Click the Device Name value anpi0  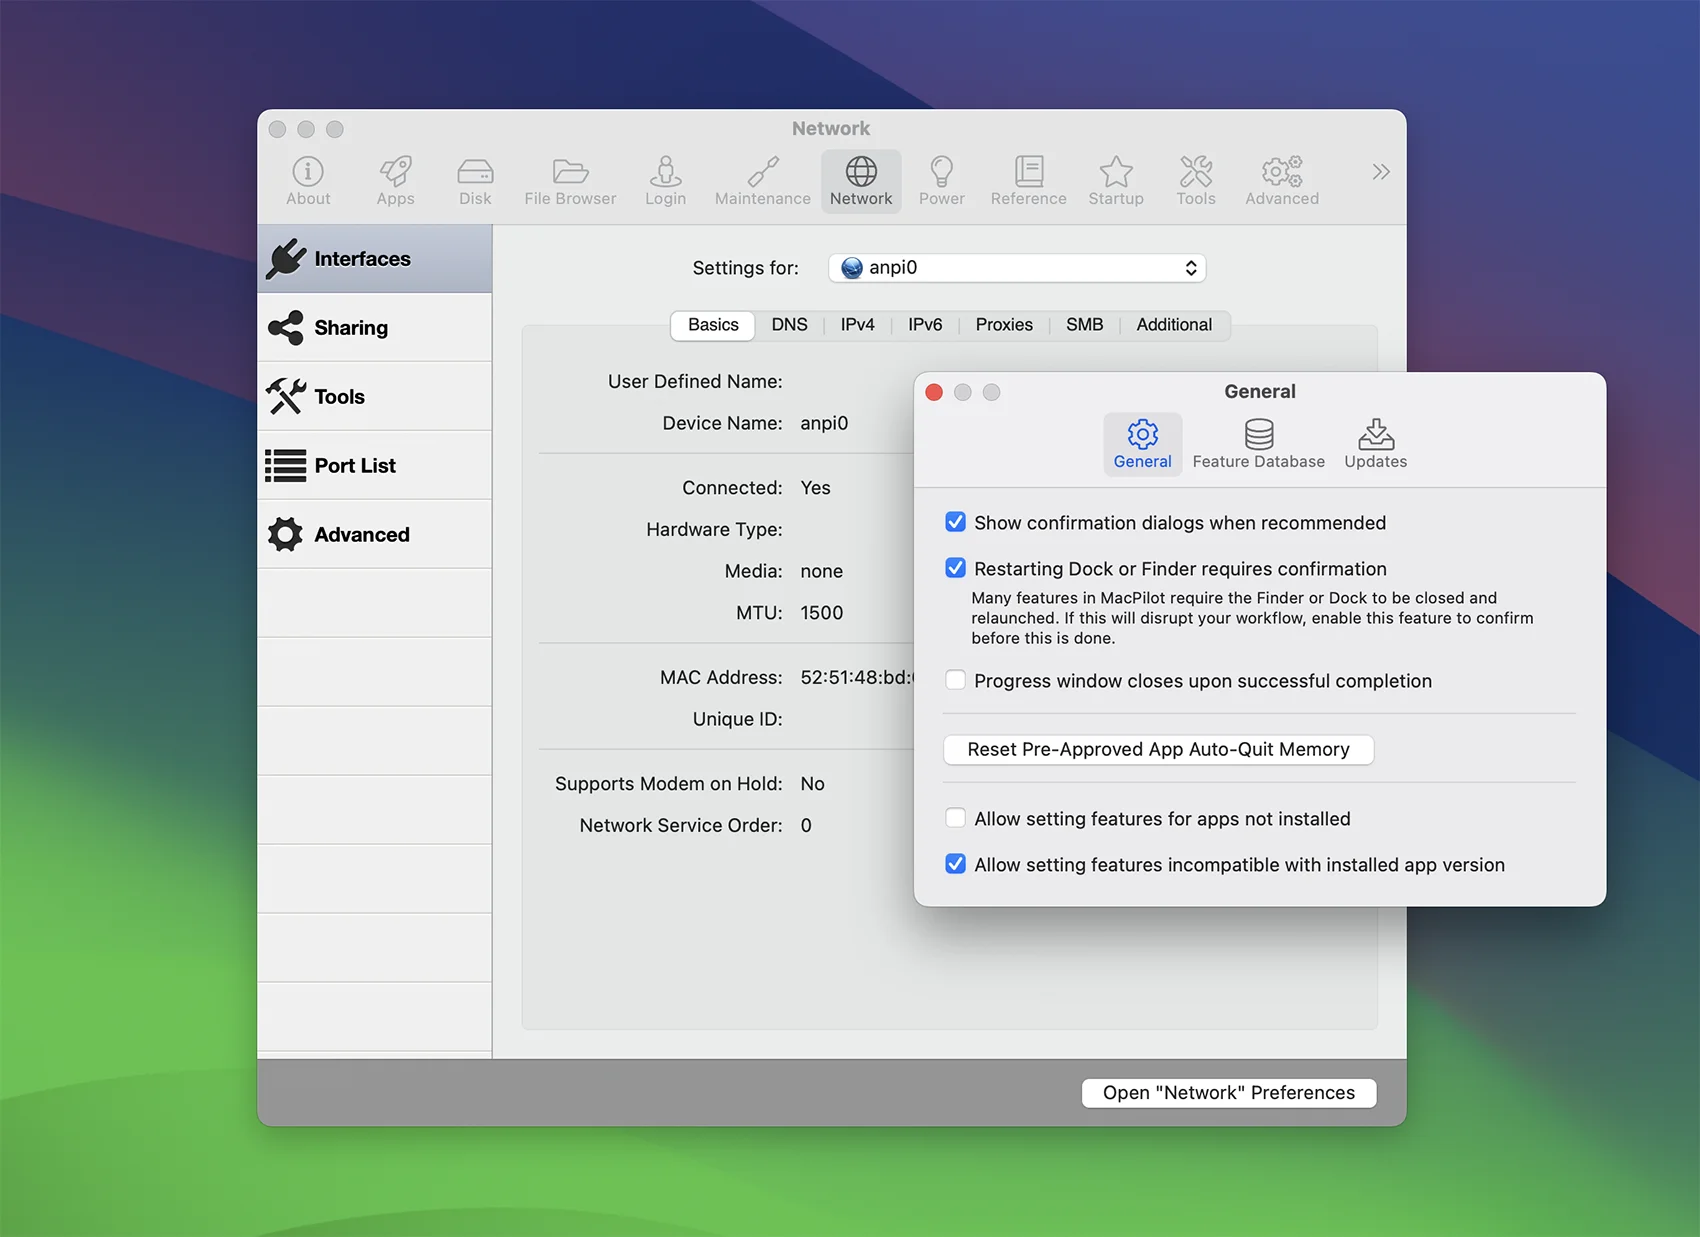tap(824, 423)
